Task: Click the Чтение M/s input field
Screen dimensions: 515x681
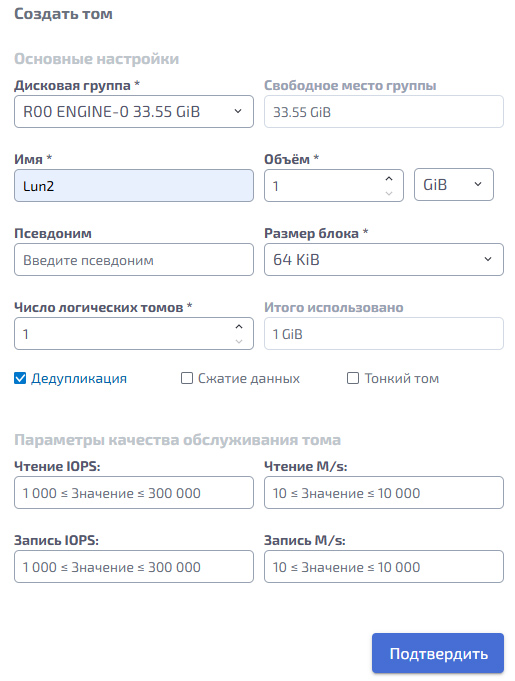Action: point(384,493)
